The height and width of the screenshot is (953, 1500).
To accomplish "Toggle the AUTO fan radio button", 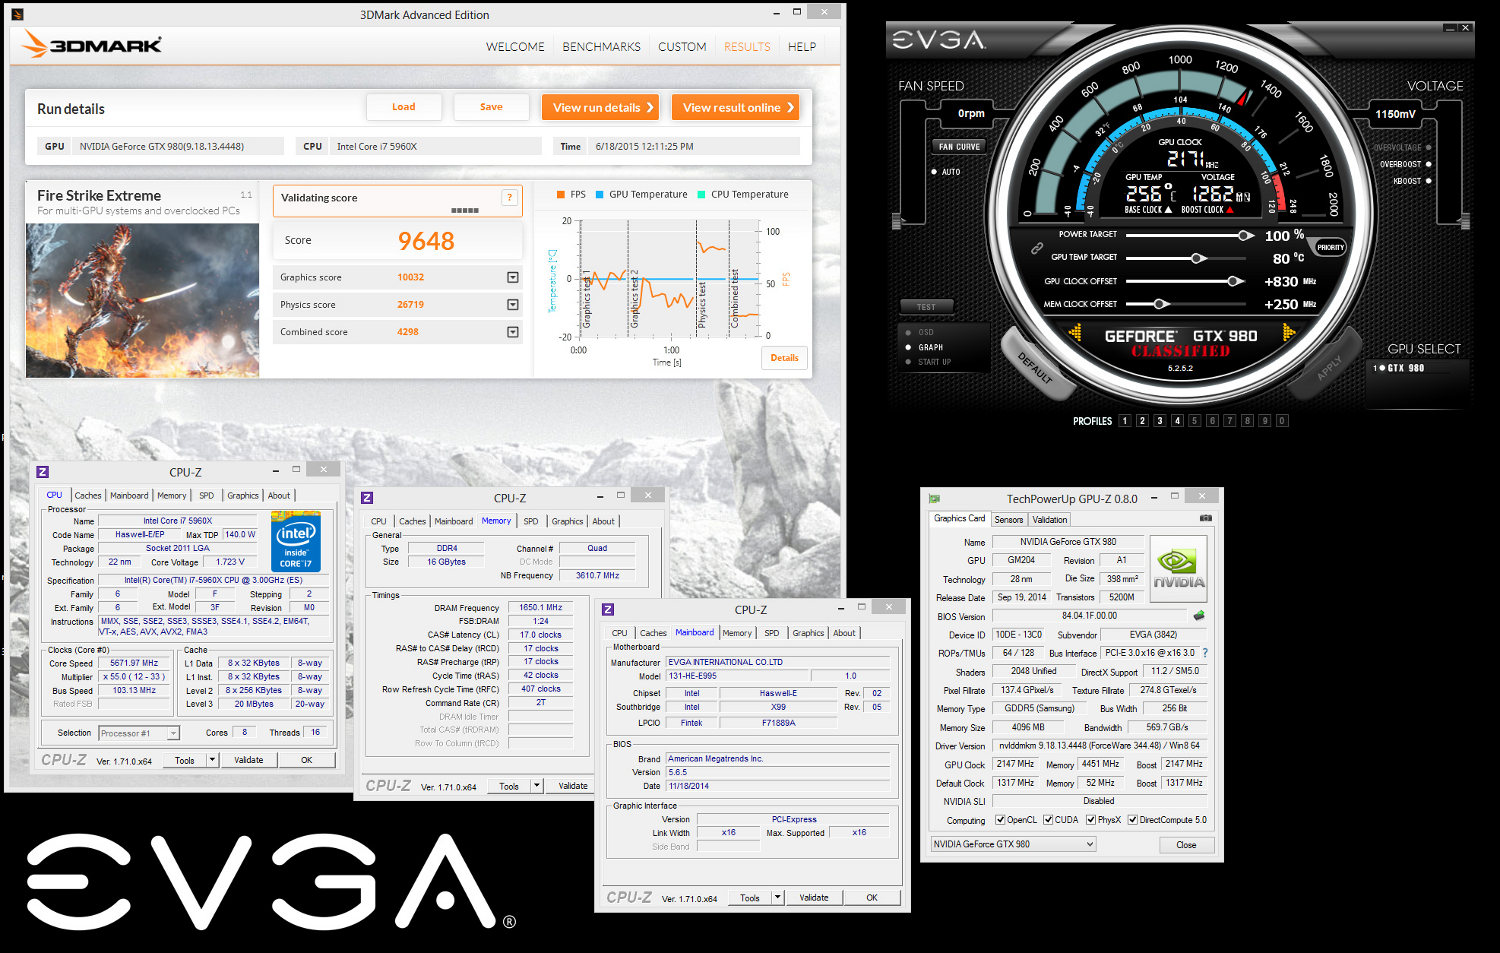I will click(x=934, y=172).
